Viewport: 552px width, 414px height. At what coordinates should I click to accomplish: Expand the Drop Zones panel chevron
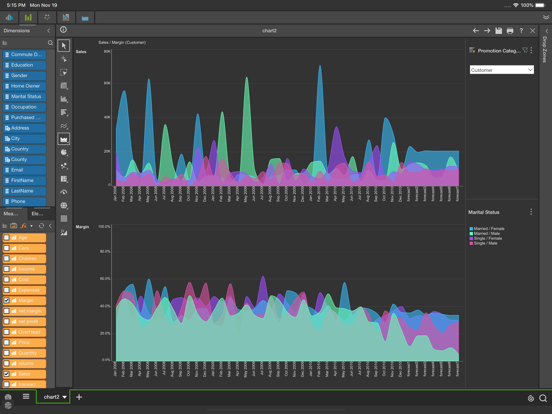tap(546, 31)
